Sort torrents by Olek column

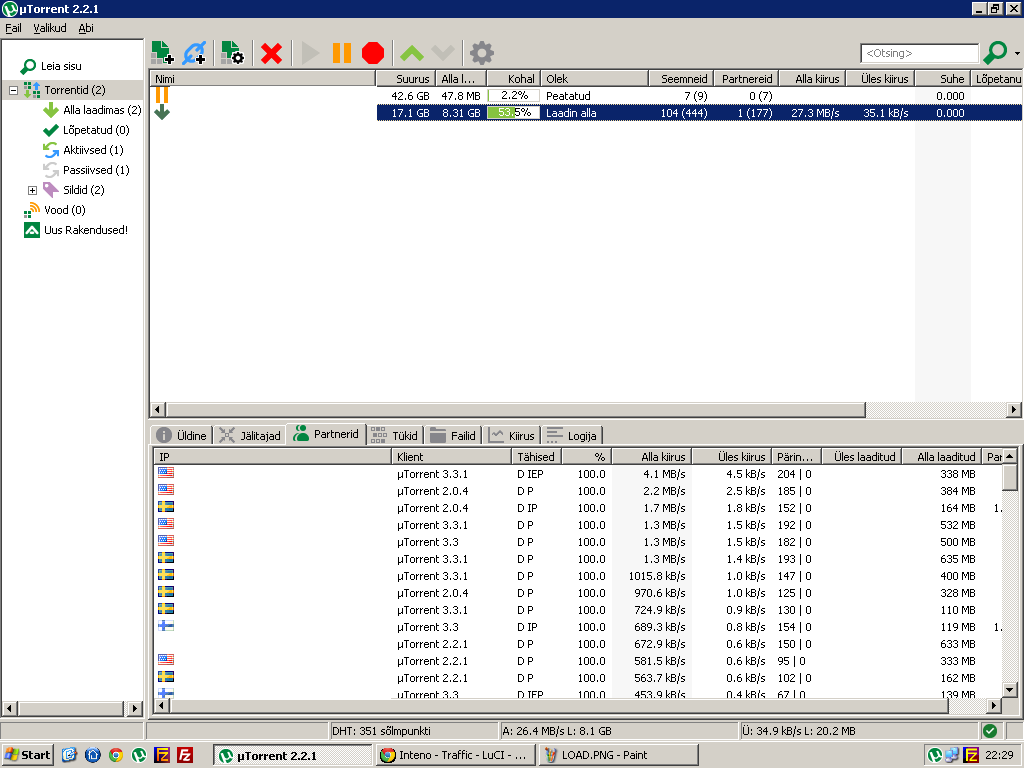(594, 78)
